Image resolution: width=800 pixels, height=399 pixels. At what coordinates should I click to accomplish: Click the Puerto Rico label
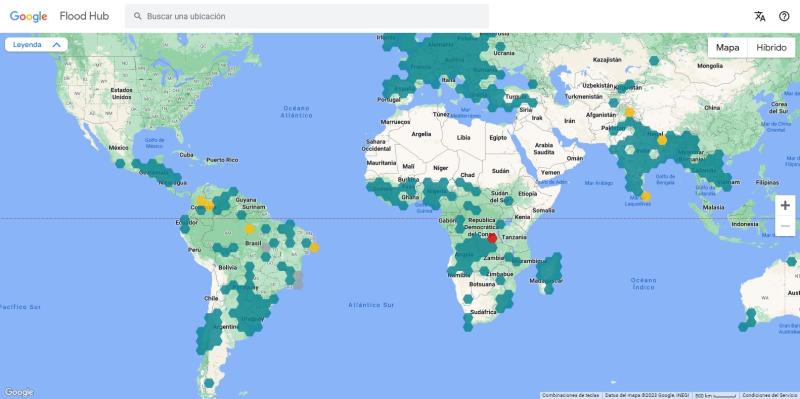tap(222, 160)
